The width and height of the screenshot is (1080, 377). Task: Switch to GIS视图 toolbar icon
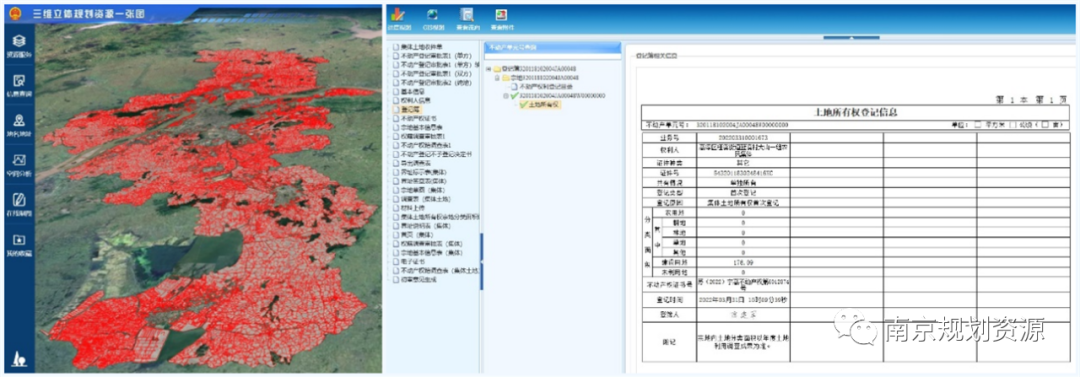(432, 14)
